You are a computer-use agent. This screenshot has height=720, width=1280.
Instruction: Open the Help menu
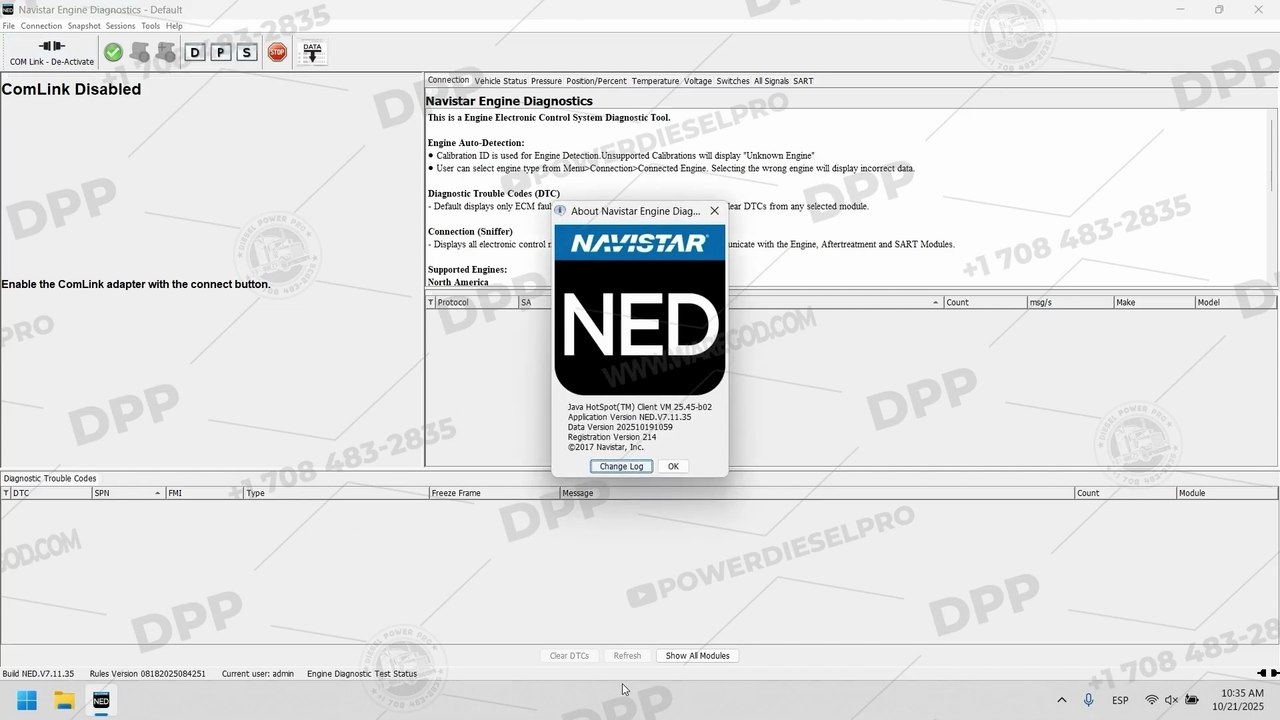[x=174, y=26]
